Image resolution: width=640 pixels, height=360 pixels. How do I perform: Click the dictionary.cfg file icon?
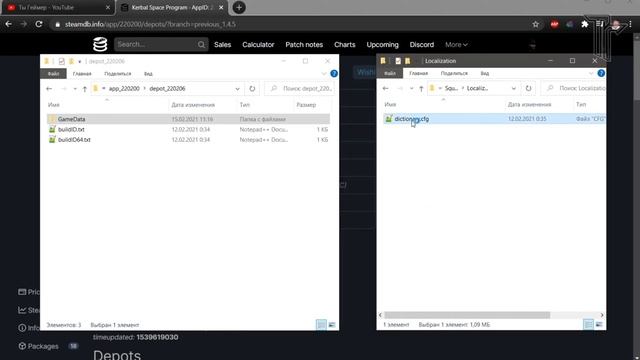coord(389,119)
